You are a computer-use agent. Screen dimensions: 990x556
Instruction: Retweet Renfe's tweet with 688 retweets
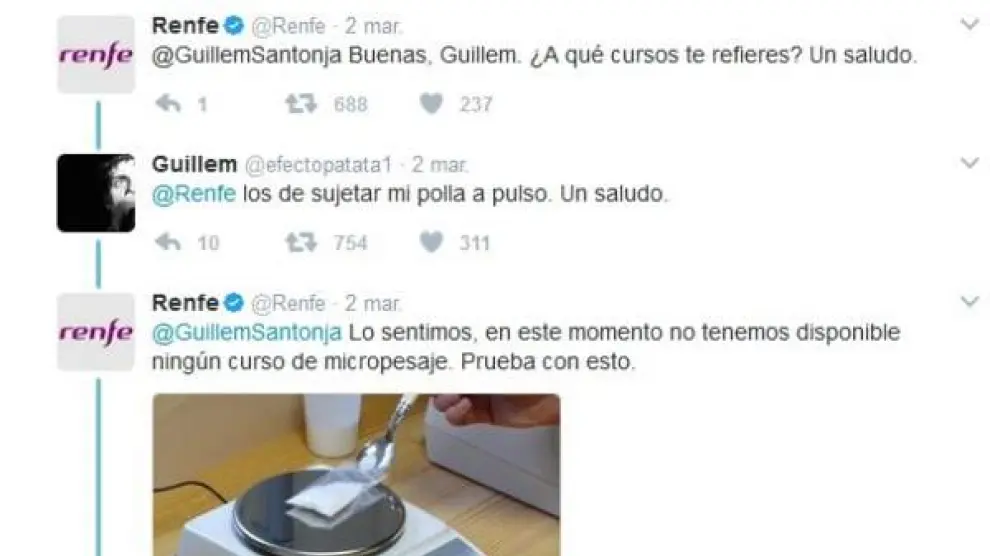pos(301,104)
